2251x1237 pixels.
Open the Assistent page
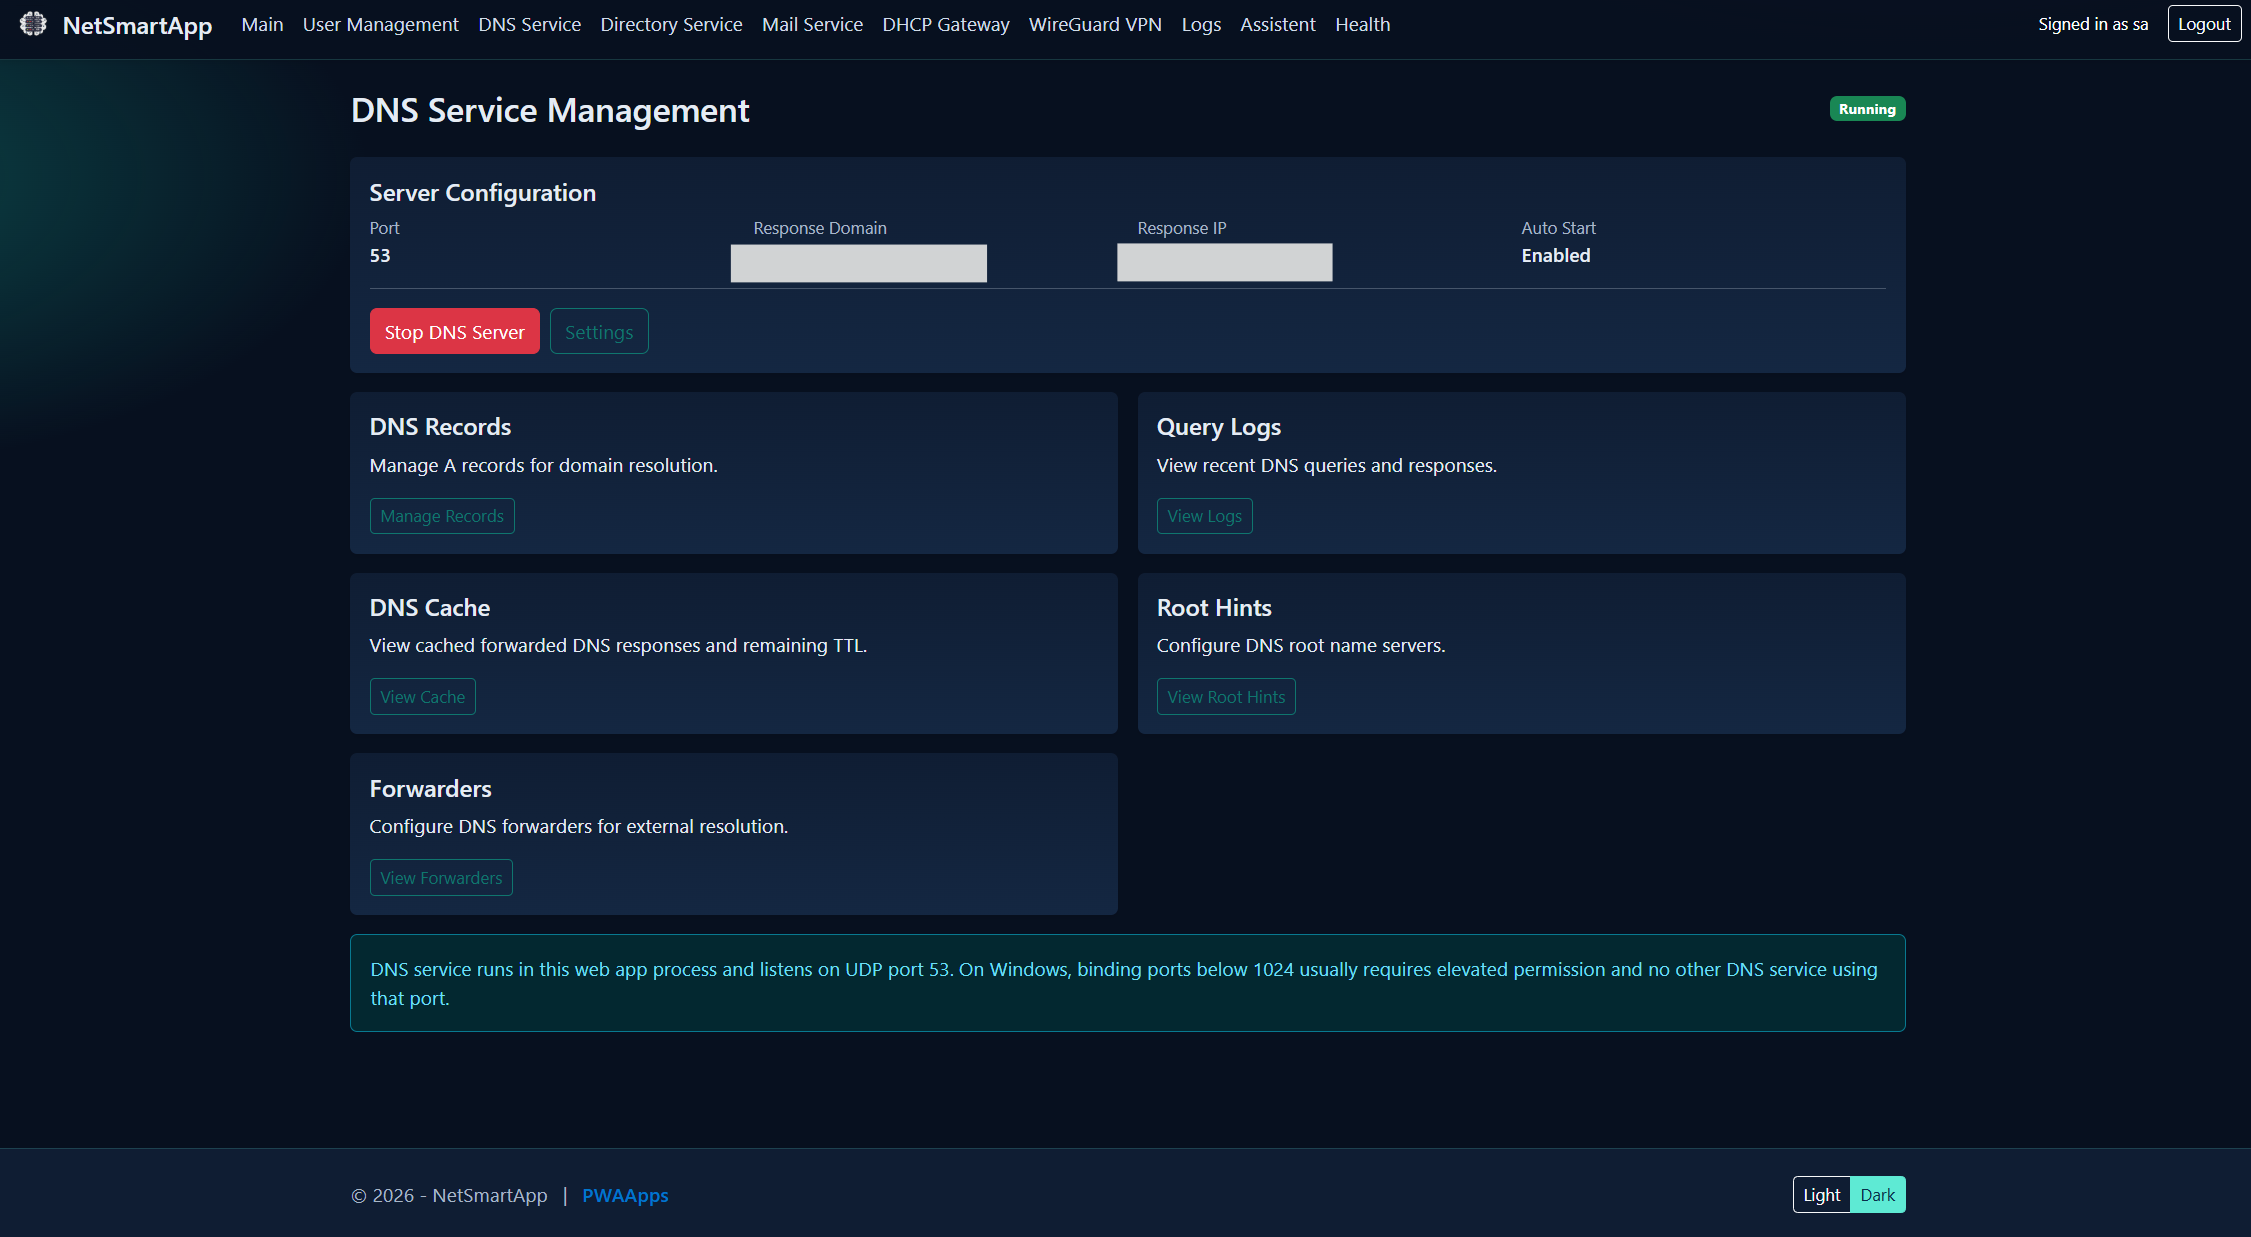[1277, 24]
